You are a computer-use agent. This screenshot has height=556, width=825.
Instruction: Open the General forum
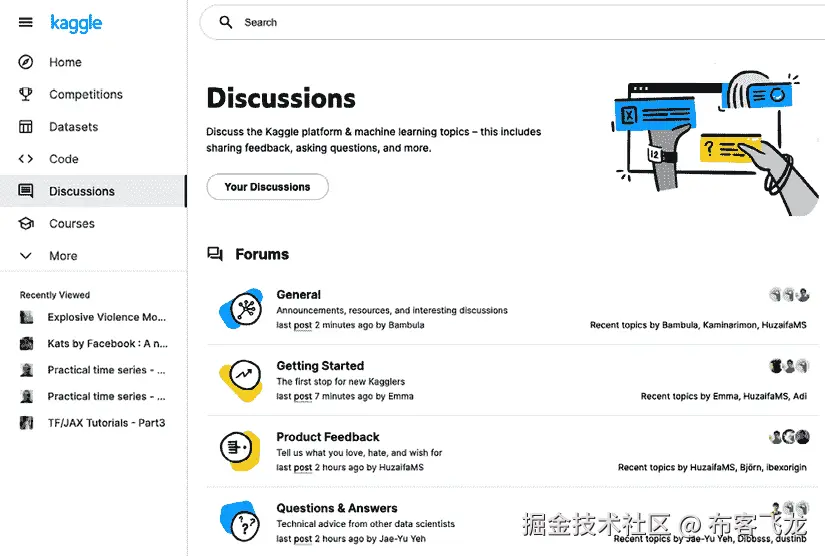coord(298,295)
